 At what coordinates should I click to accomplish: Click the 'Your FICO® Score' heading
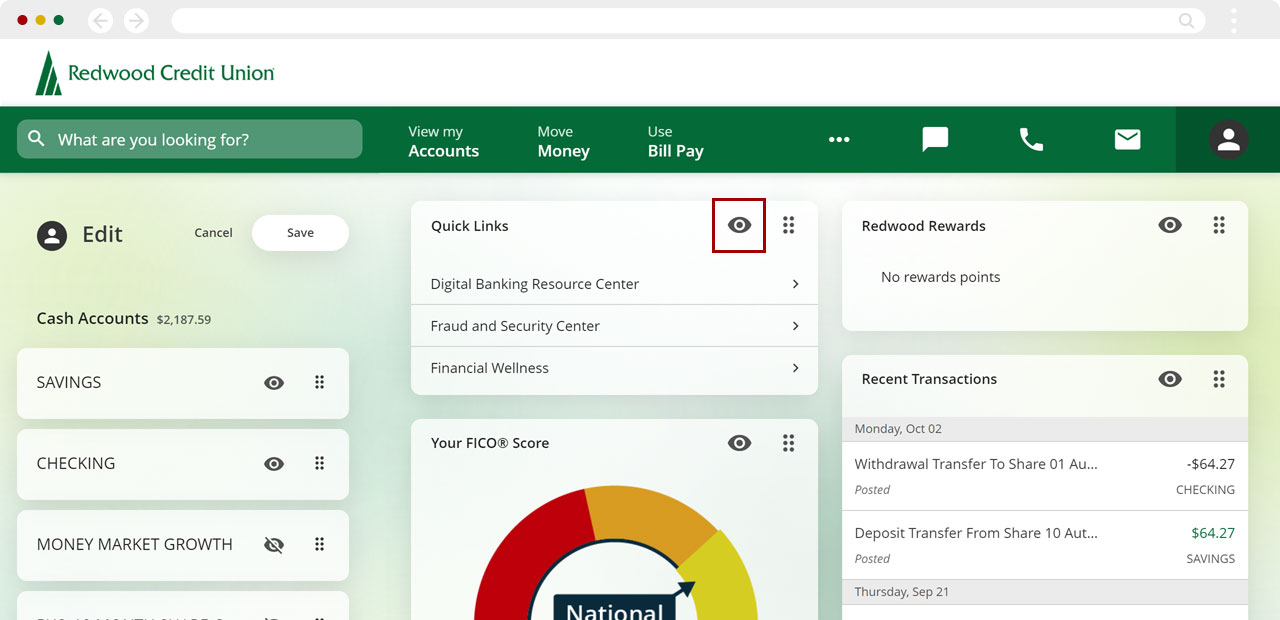coord(490,443)
